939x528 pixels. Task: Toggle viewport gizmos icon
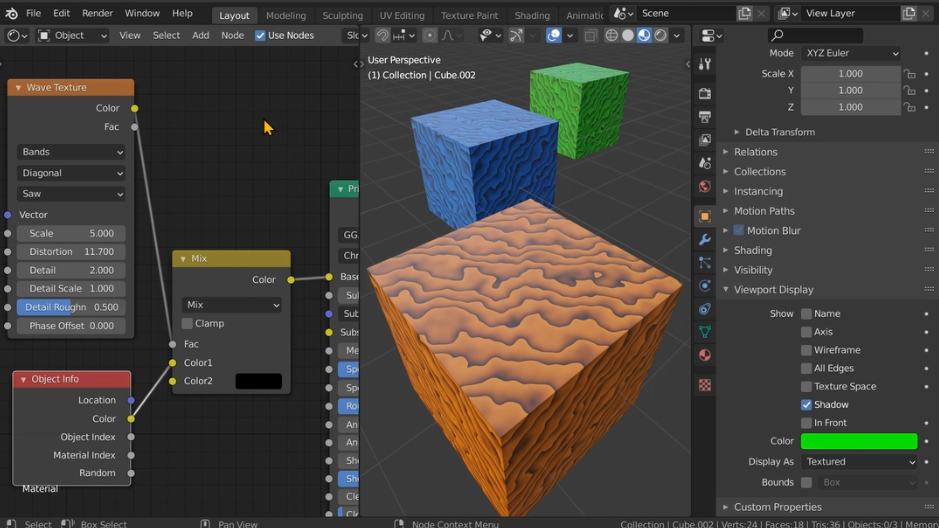point(516,35)
